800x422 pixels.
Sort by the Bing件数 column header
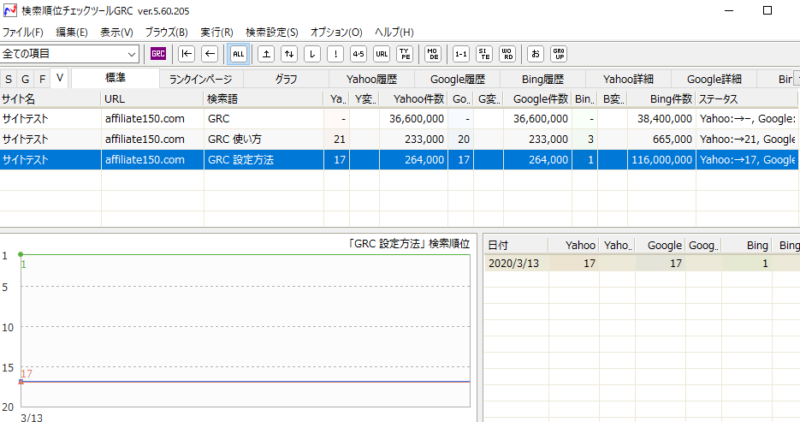point(661,99)
